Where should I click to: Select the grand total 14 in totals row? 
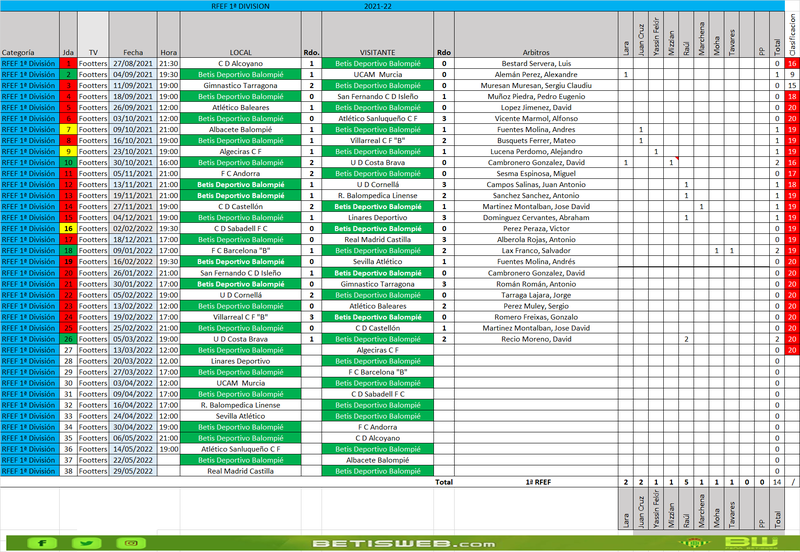pos(777,482)
